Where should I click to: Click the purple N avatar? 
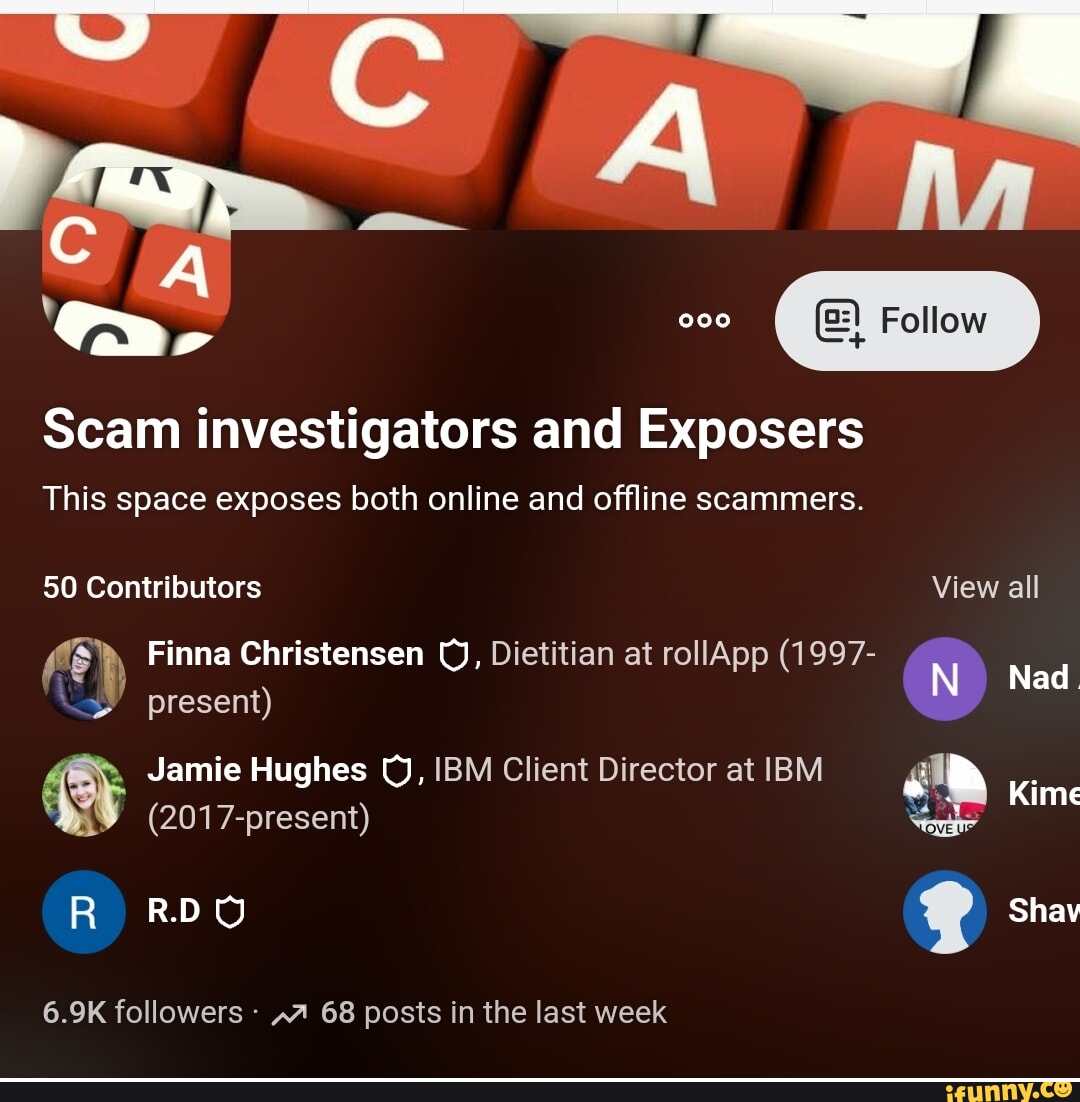click(944, 678)
